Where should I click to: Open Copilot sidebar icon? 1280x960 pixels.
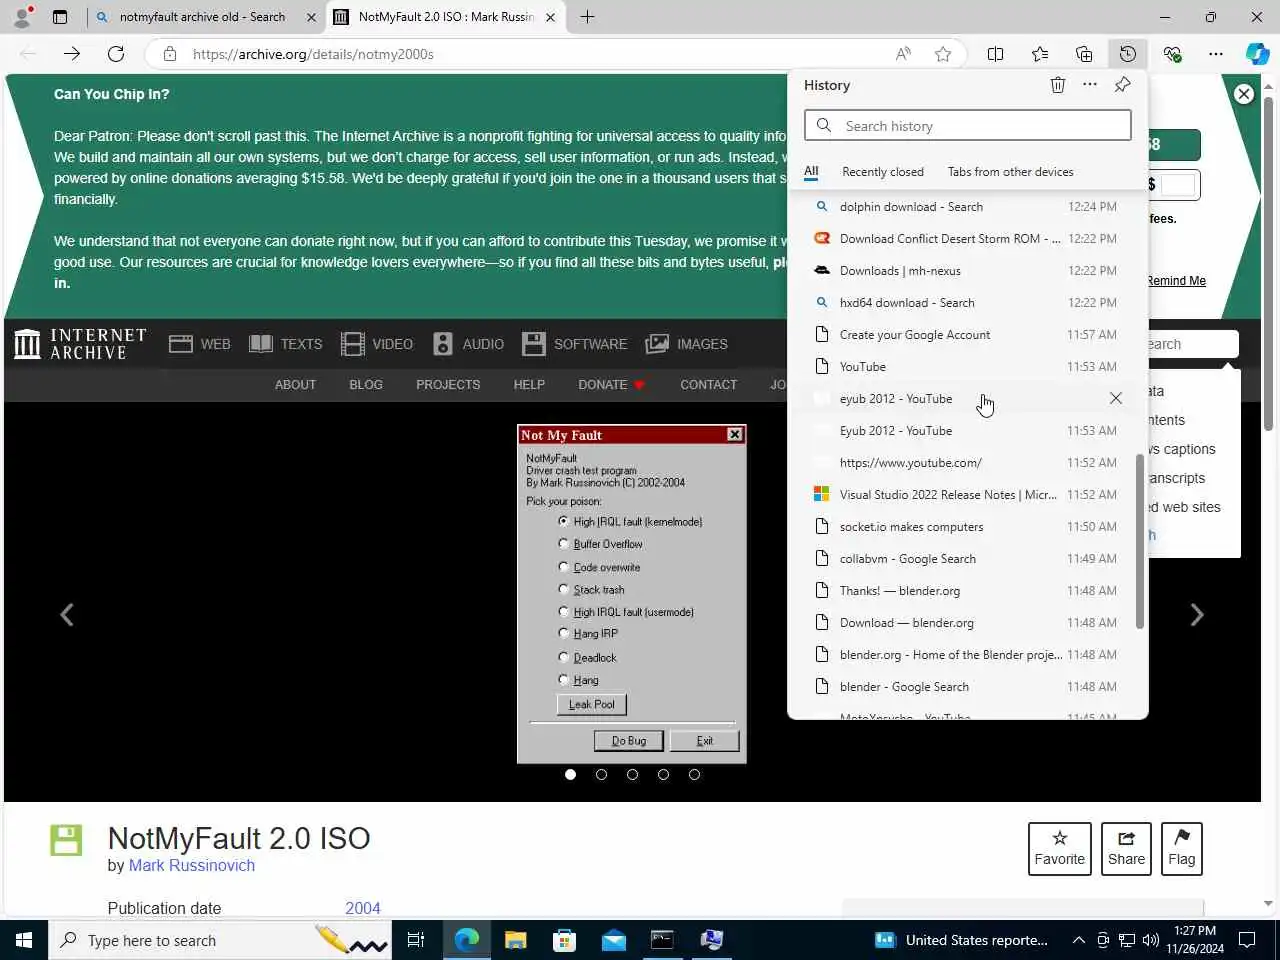(1258, 54)
